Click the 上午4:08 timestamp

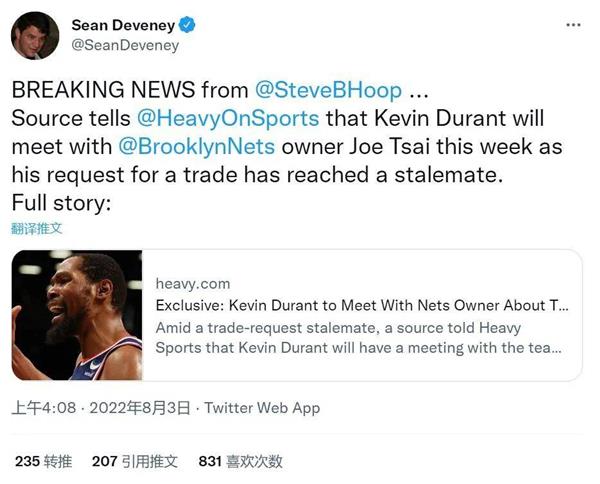click(44, 408)
